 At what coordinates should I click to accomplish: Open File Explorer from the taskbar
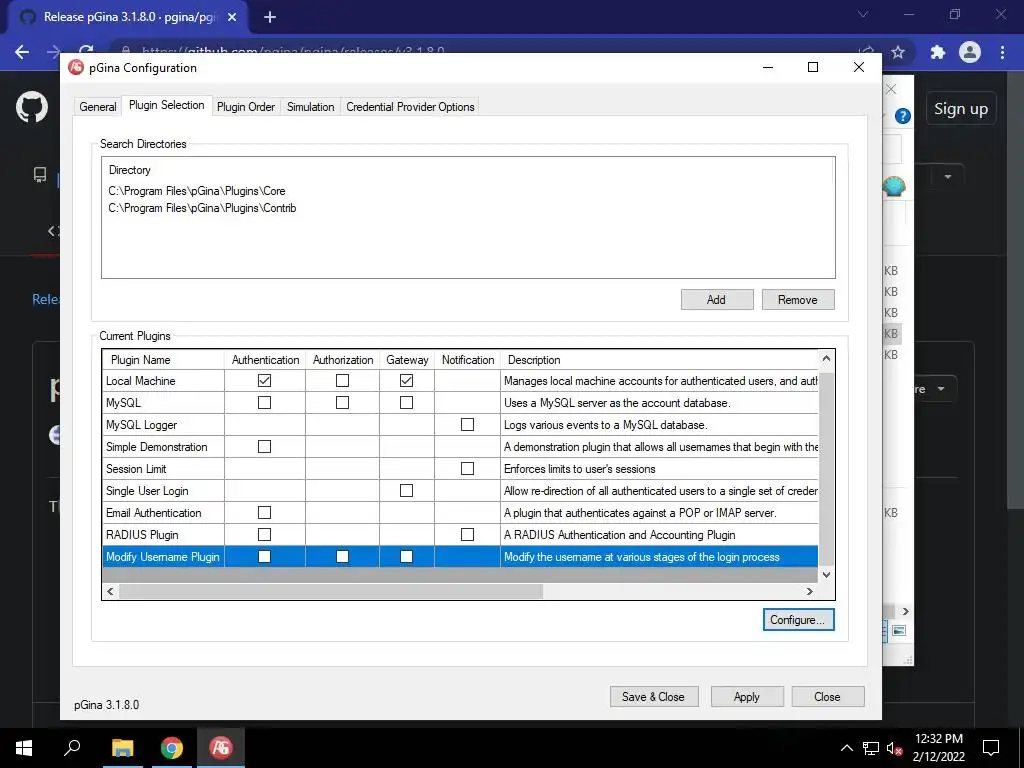point(122,747)
